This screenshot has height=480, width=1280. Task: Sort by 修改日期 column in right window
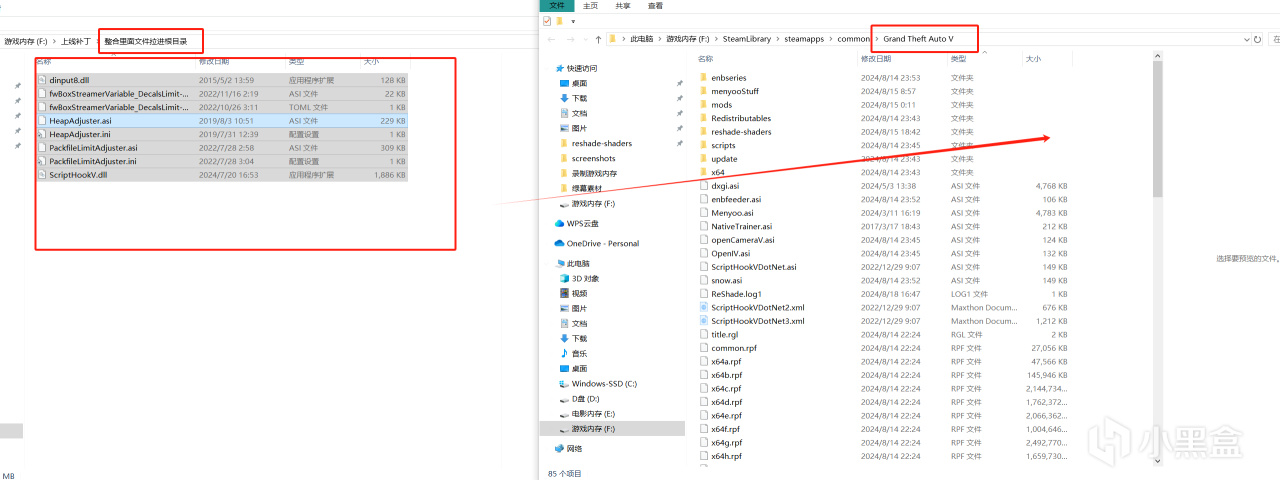pyautogui.click(x=875, y=59)
